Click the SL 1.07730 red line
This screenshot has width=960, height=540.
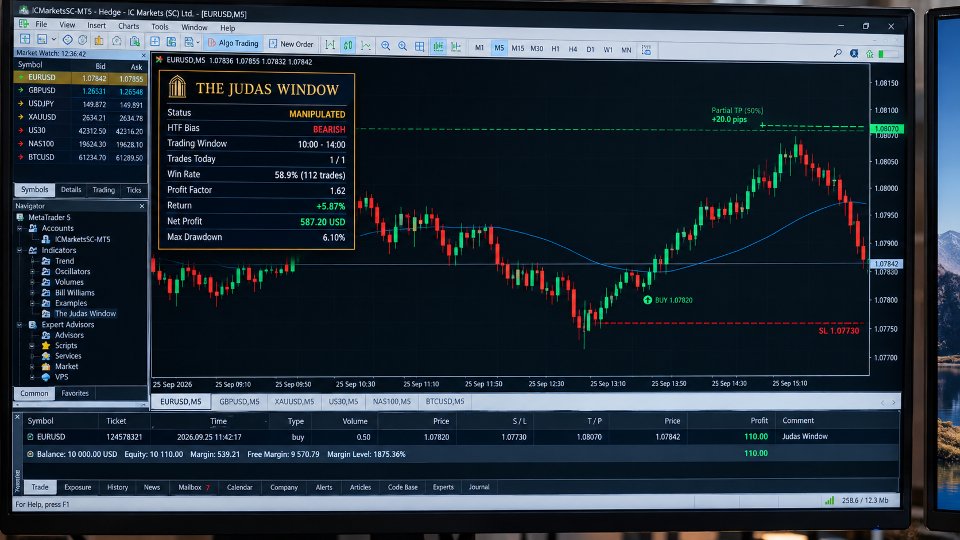click(732, 323)
